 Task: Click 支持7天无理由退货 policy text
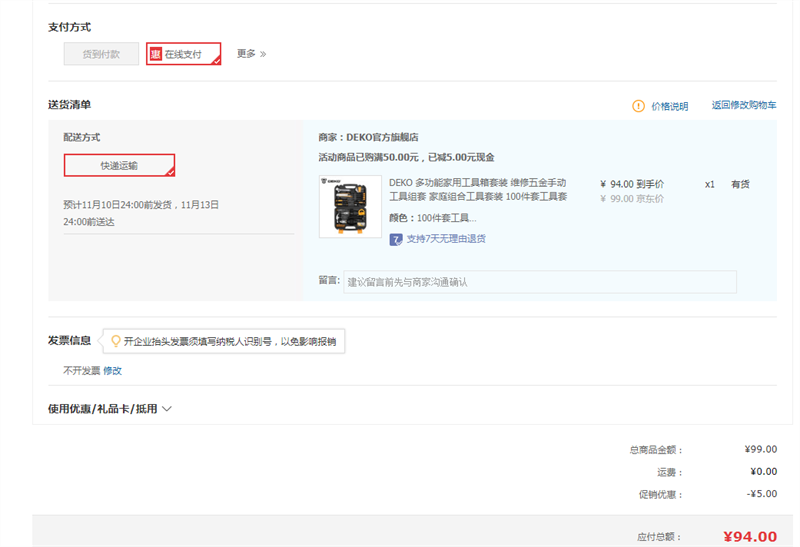click(446, 239)
